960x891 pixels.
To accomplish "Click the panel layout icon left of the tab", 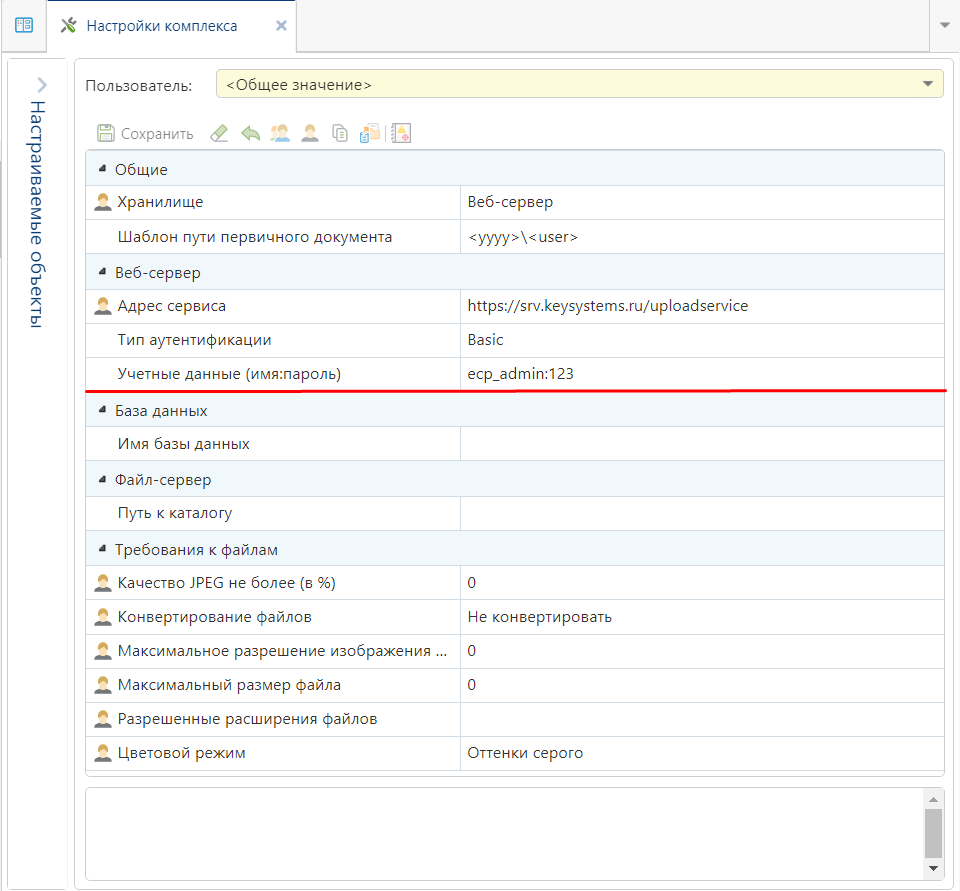I will [x=24, y=25].
